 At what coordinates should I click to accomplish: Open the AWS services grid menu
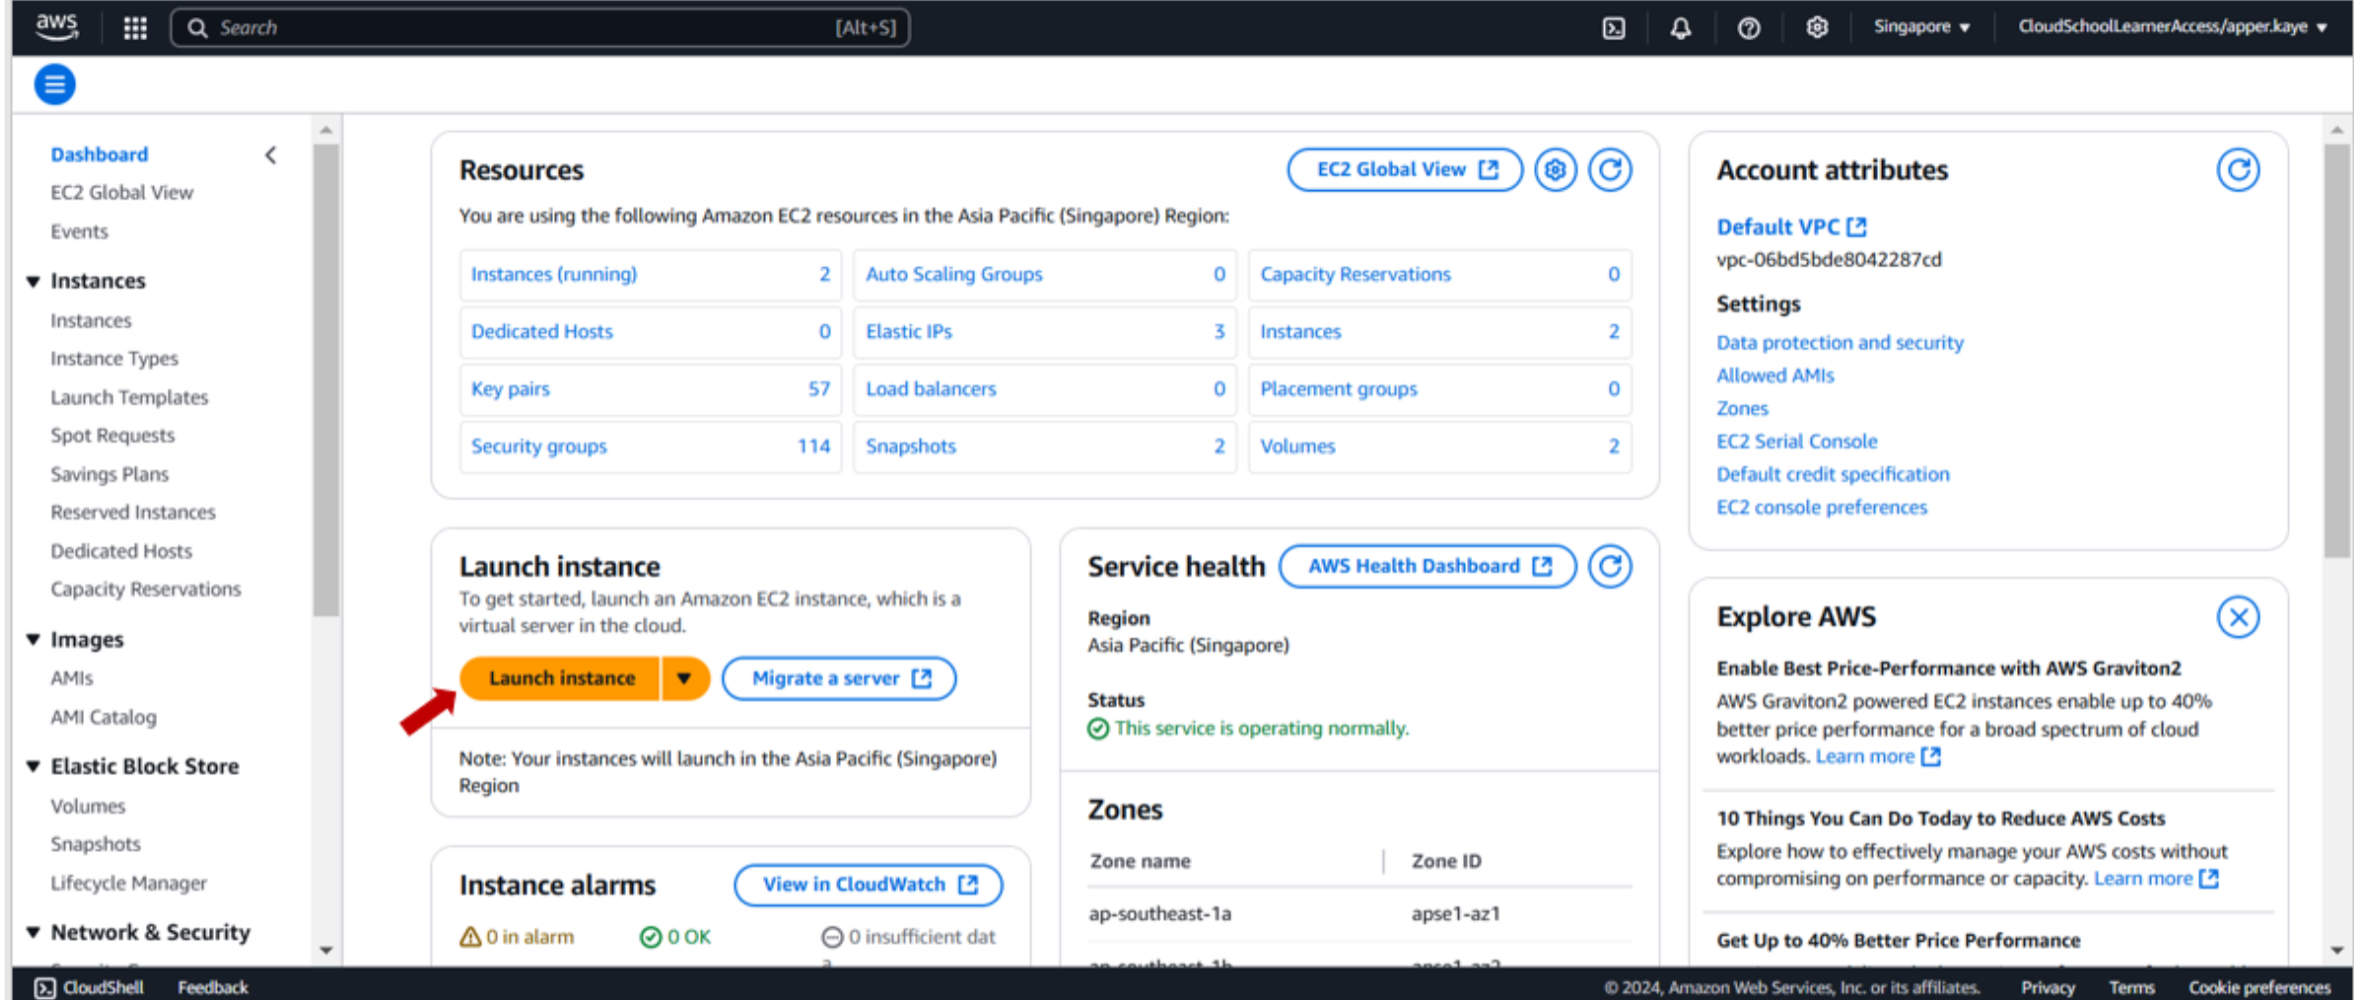[x=135, y=28]
